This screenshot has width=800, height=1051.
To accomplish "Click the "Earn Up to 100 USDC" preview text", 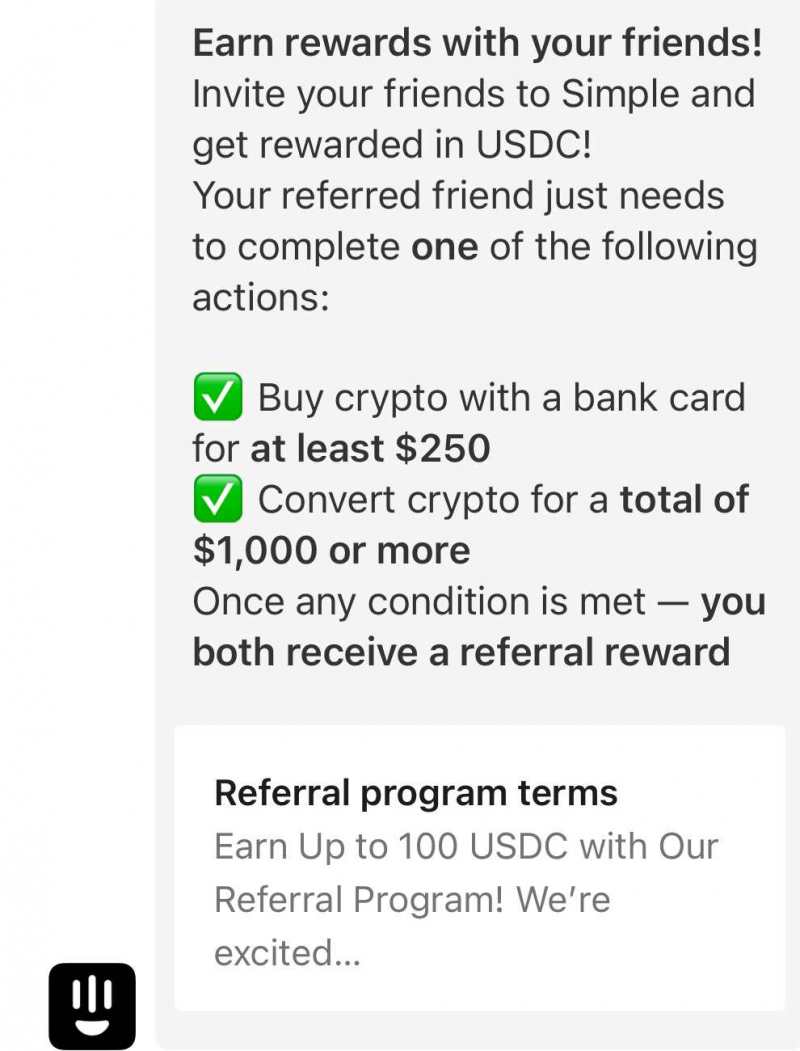I will pos(466,847).
